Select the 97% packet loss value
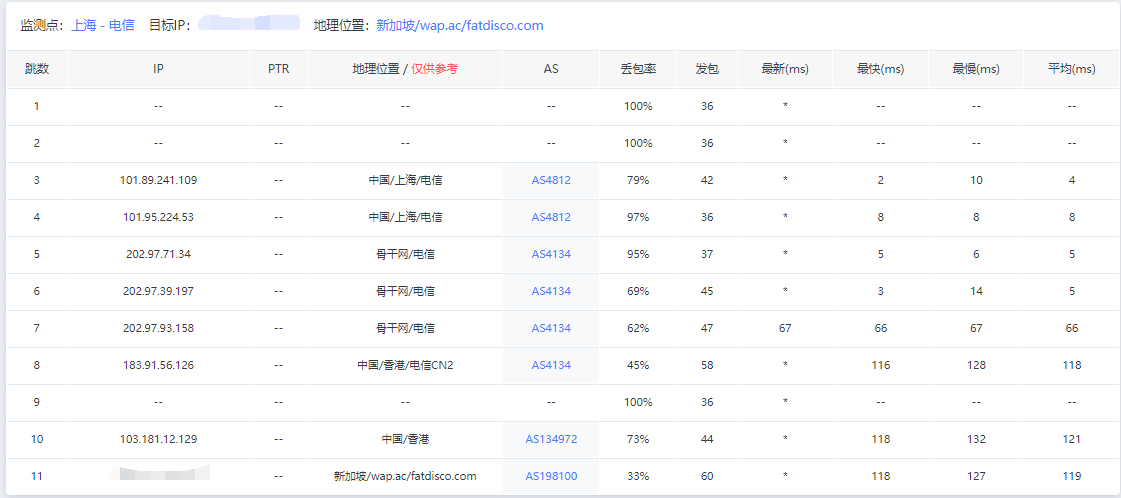The height and width of the screenshot is (498, 1121). click(x=638, y=217)
